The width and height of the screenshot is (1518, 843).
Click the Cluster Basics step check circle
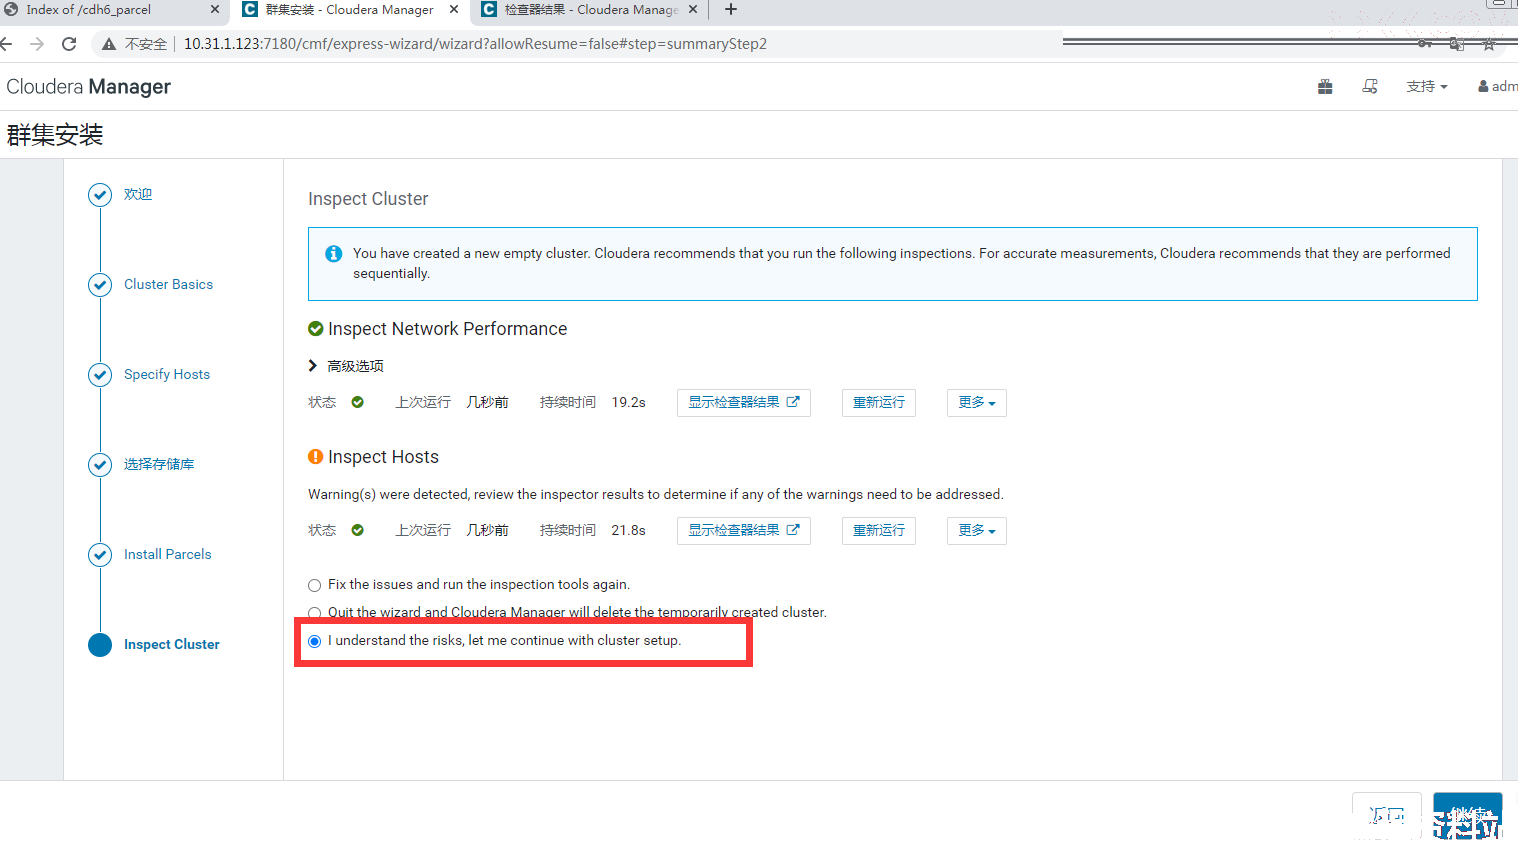[100, 285]
